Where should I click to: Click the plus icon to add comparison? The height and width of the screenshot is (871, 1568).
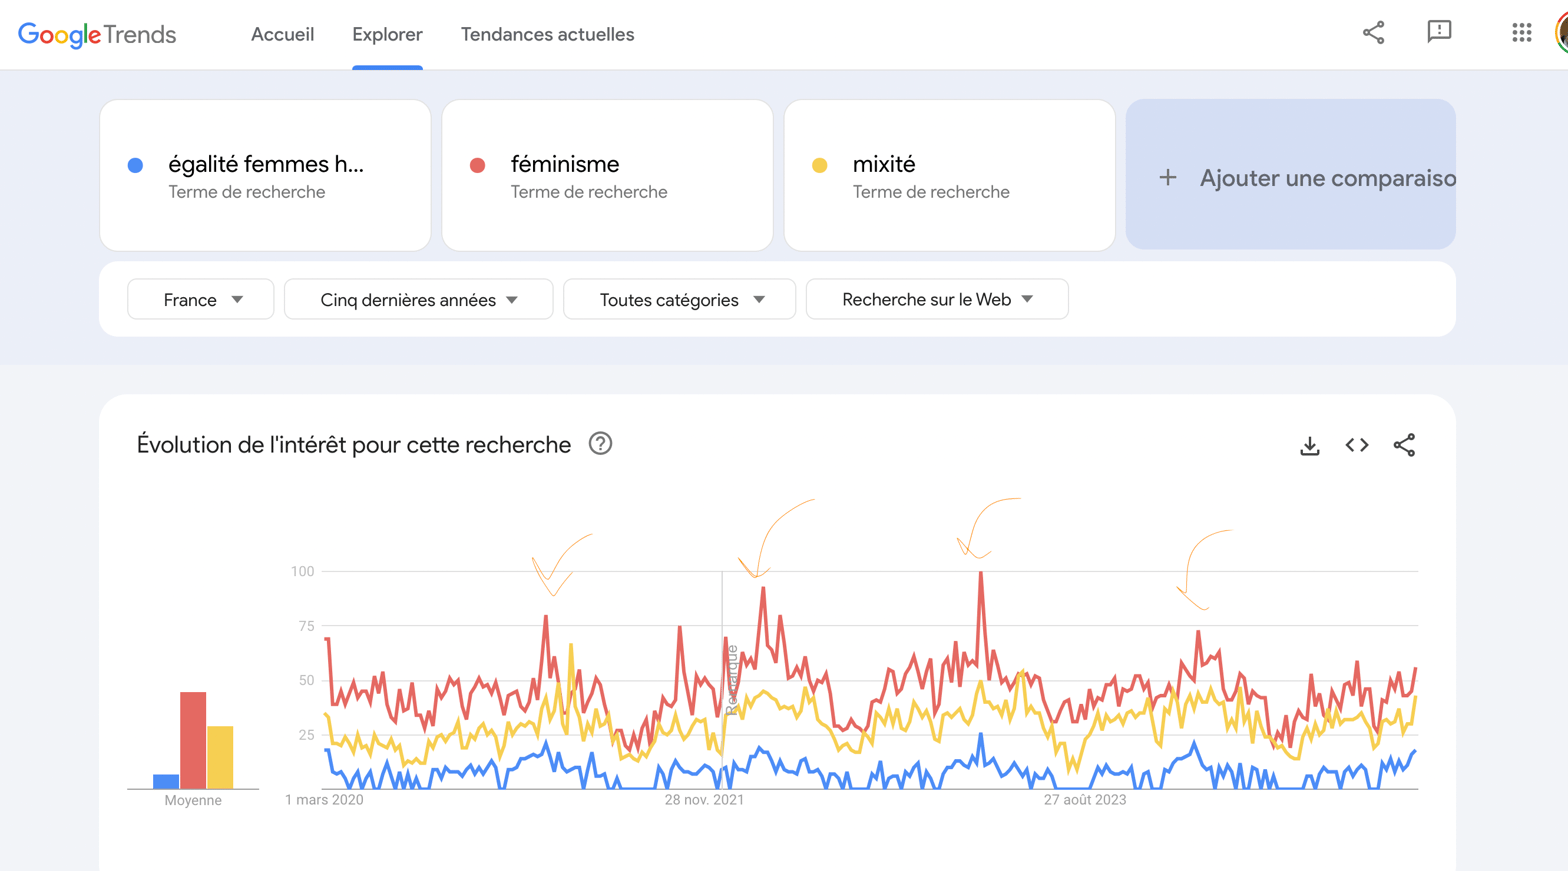click(1167, 178)
